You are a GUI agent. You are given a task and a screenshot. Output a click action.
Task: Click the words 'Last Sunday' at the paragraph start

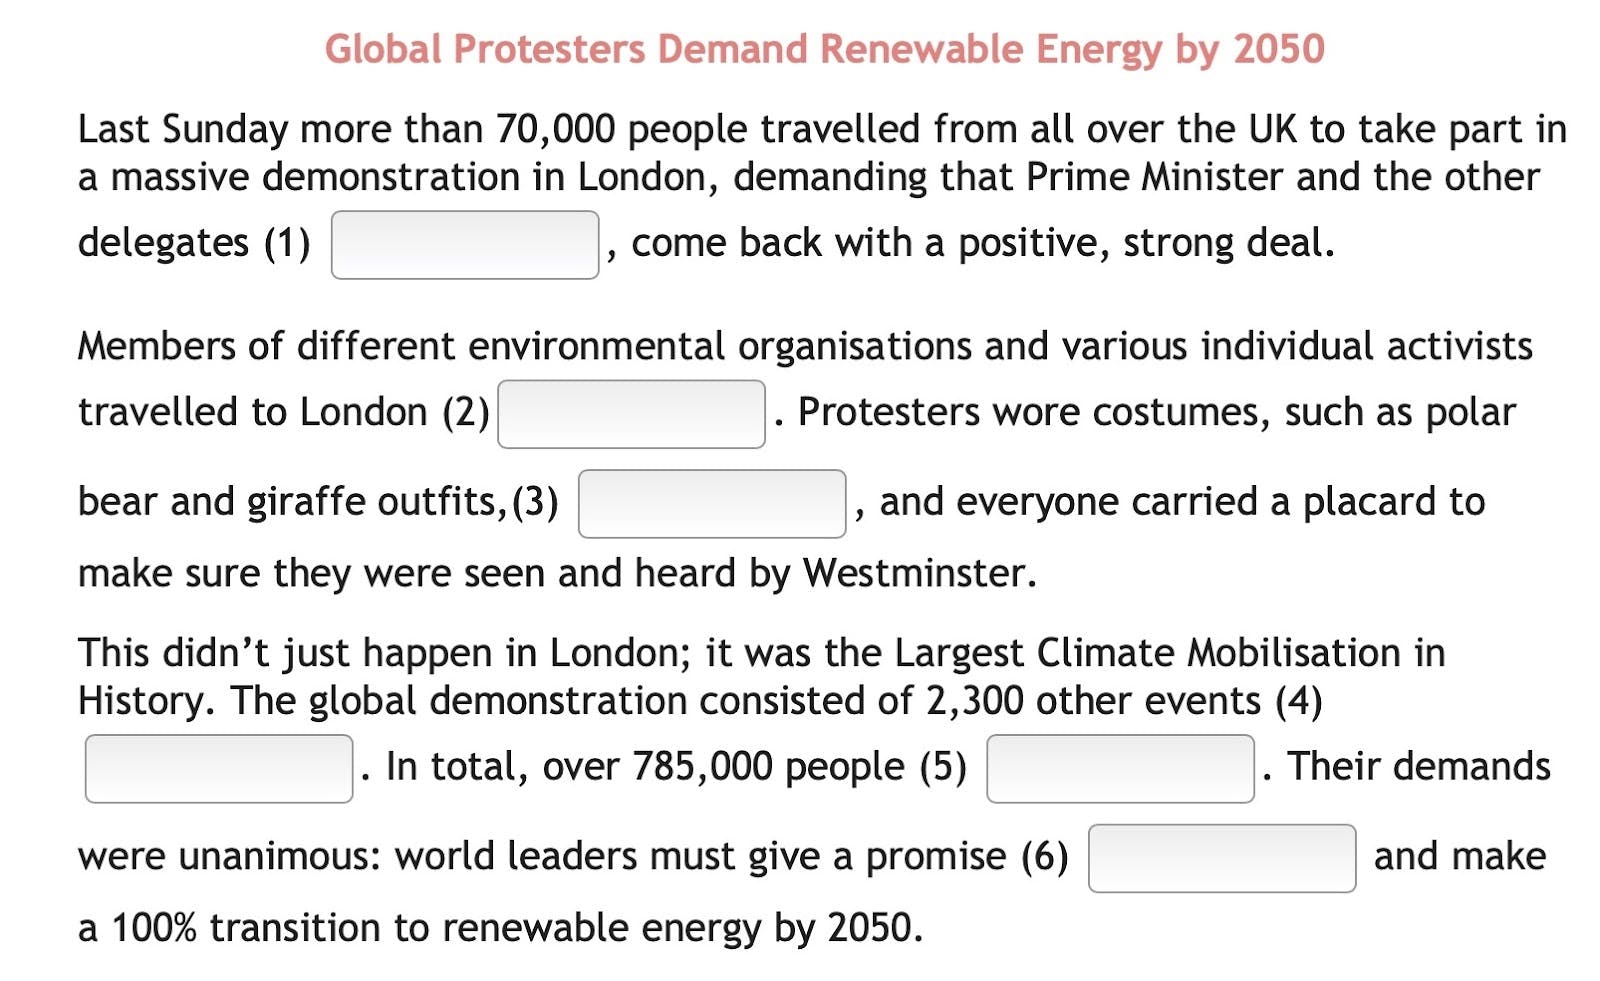[x=183, y=129]
